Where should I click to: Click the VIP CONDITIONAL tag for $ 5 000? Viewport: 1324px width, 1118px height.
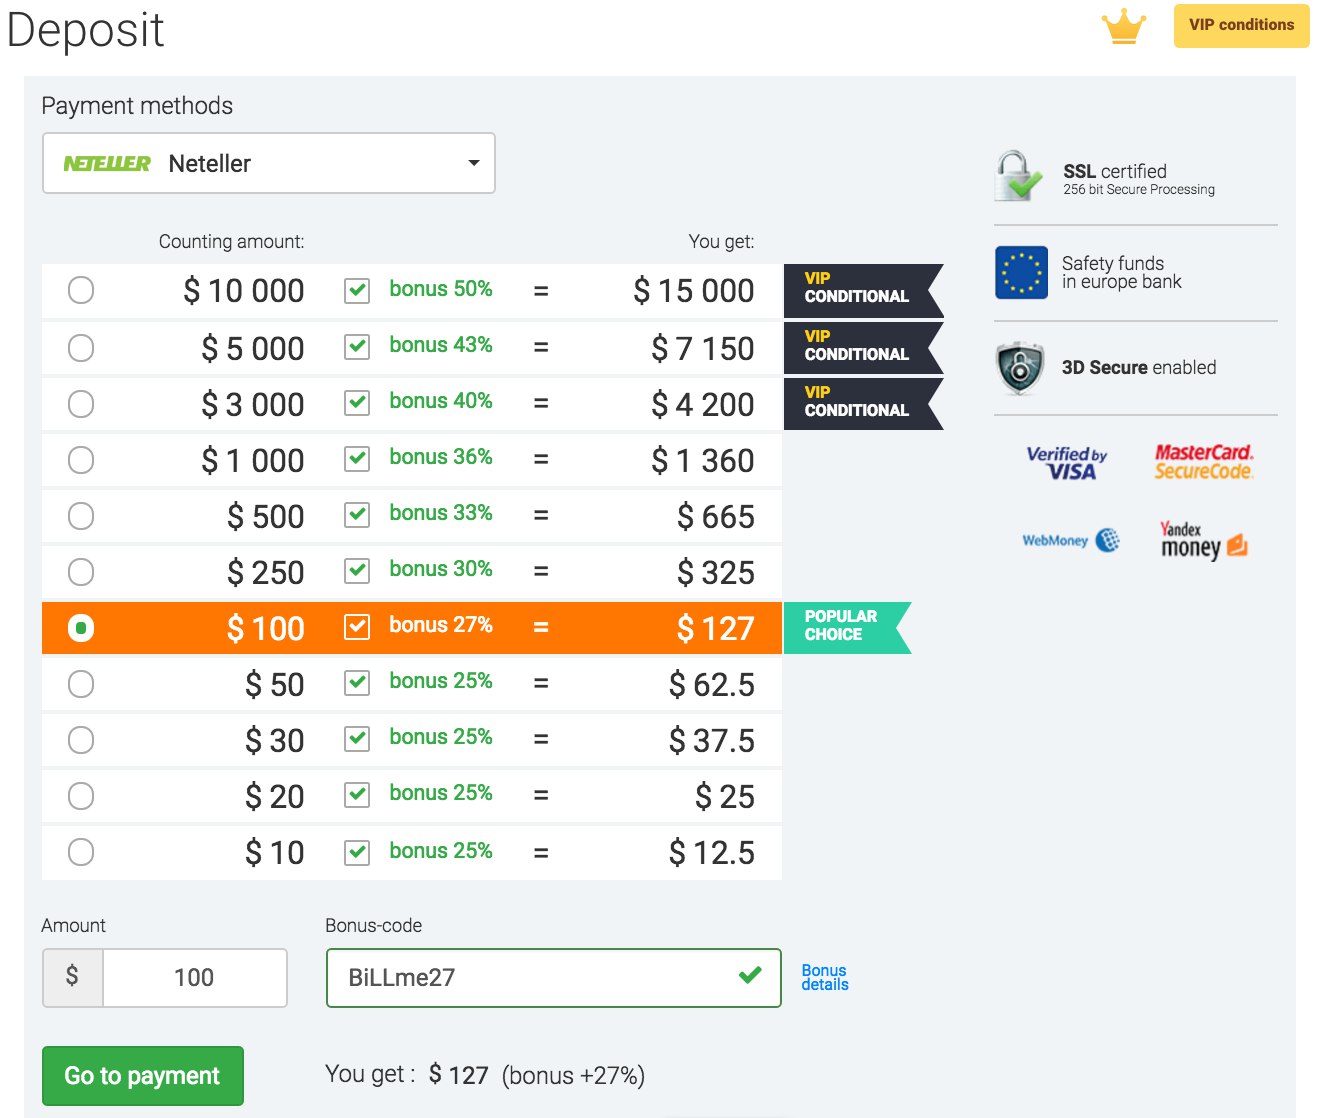[x=863, y=346]
